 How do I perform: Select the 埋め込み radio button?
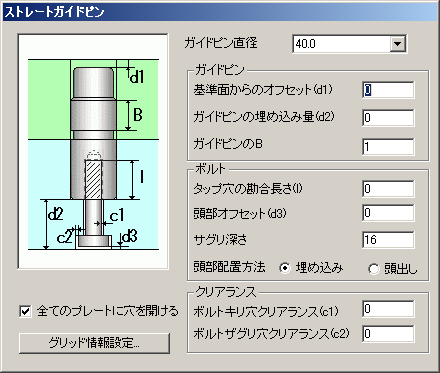(x=285, y=268)
